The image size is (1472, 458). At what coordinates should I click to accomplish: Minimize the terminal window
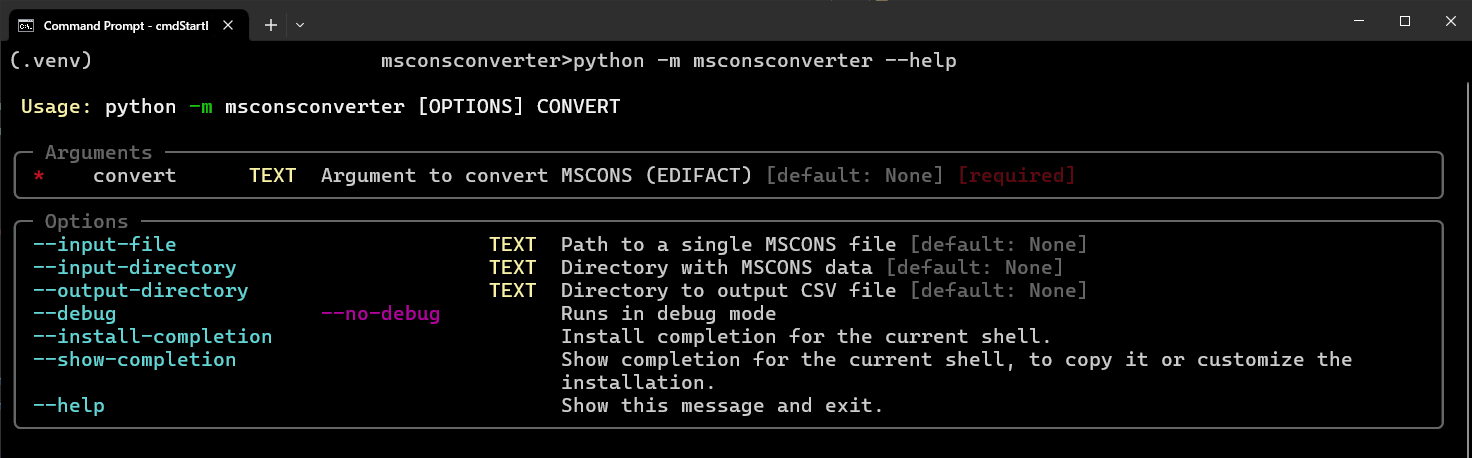(x=1357, y=21)
